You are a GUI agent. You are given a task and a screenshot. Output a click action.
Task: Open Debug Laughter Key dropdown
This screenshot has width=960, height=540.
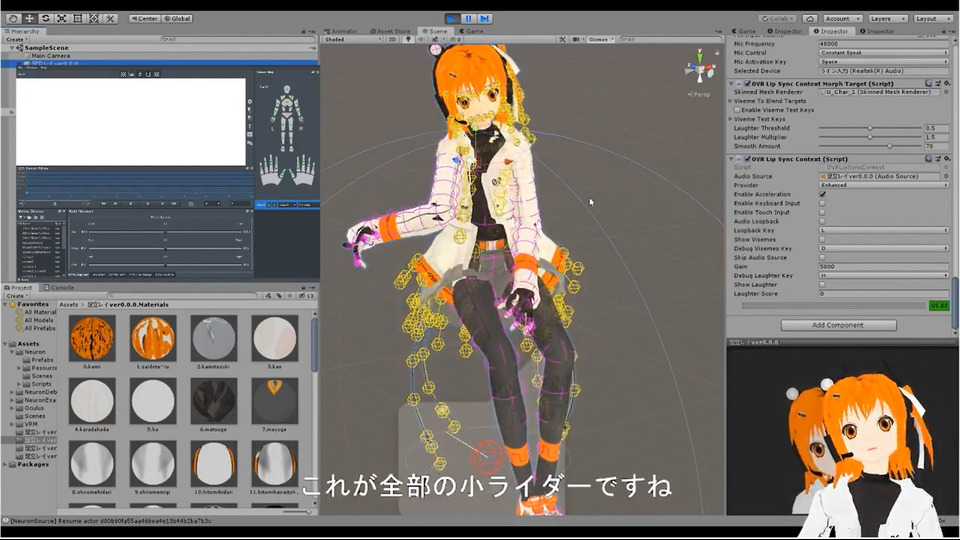coord(883,276)
